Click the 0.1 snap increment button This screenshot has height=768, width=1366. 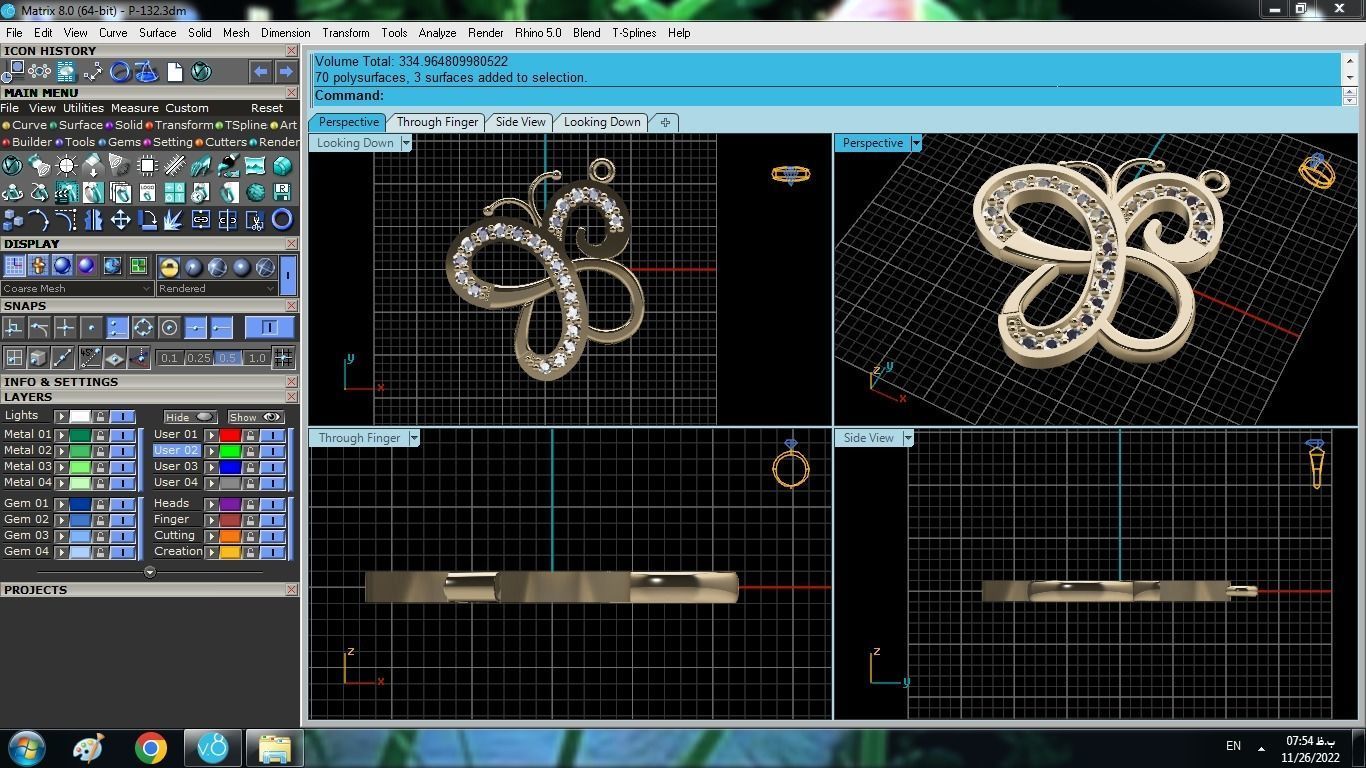[x=169, y=358]
